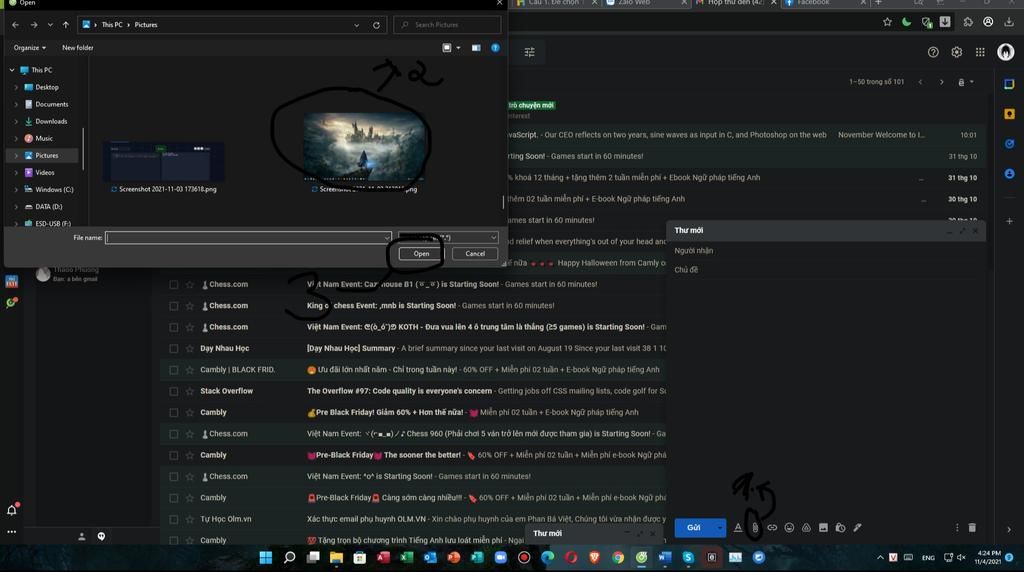
Task: Star the Stack Overflow email
Action: (189, 391)
